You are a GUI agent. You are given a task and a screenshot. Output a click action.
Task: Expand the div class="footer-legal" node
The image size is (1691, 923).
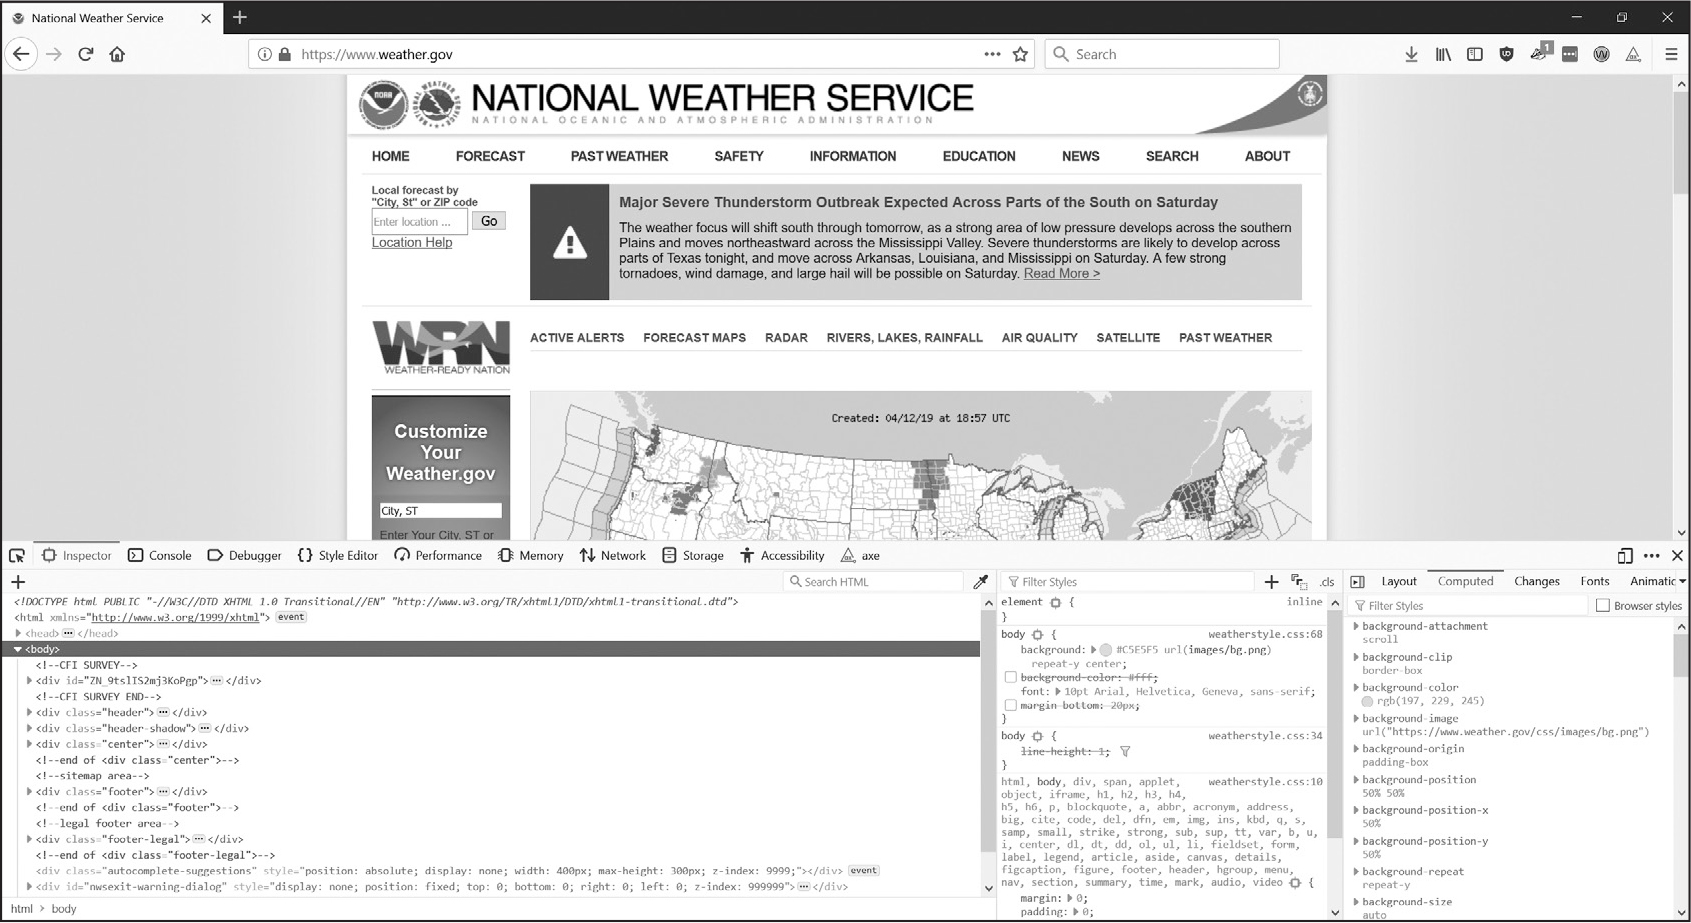29,839
